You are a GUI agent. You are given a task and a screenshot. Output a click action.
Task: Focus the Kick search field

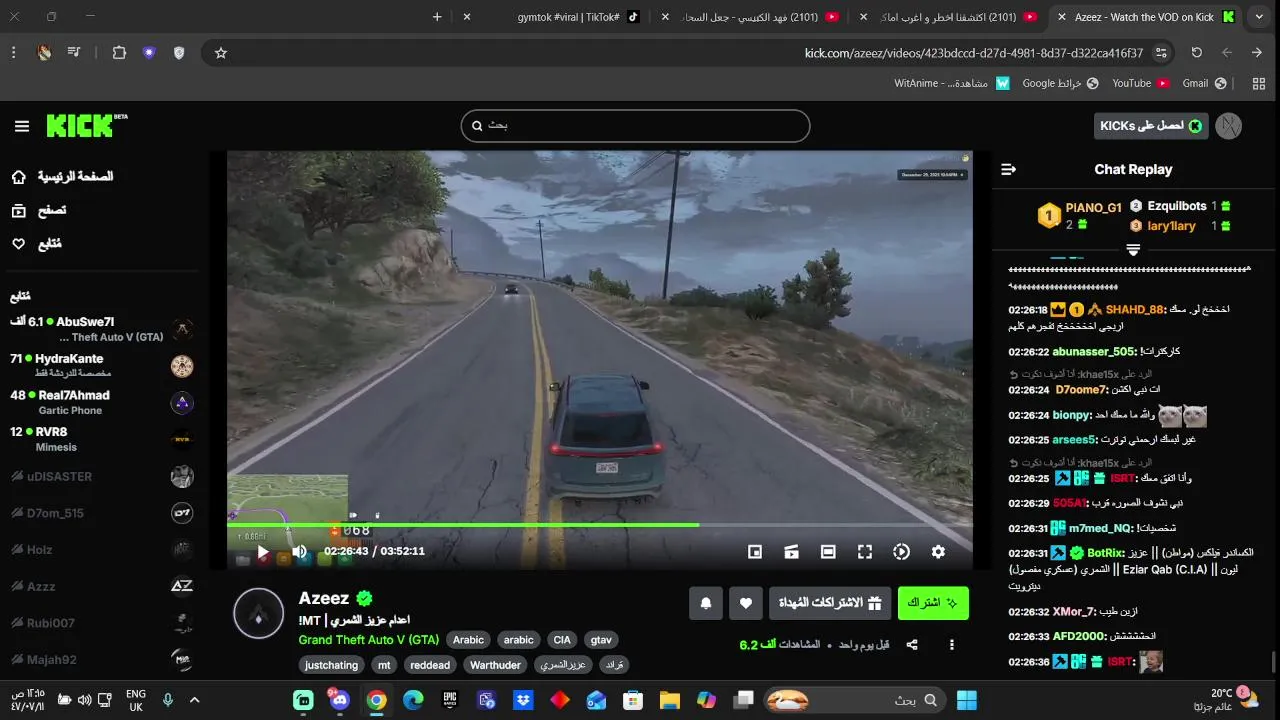click(x=635, y=126)
